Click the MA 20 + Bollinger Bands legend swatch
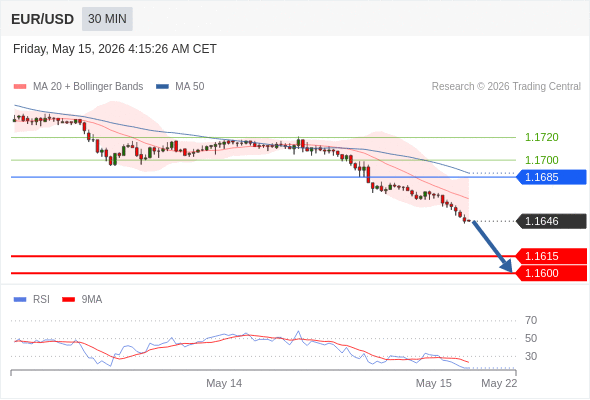Viewport: 590px width, 400px height. pyautogui.click(x=20, y=87)
